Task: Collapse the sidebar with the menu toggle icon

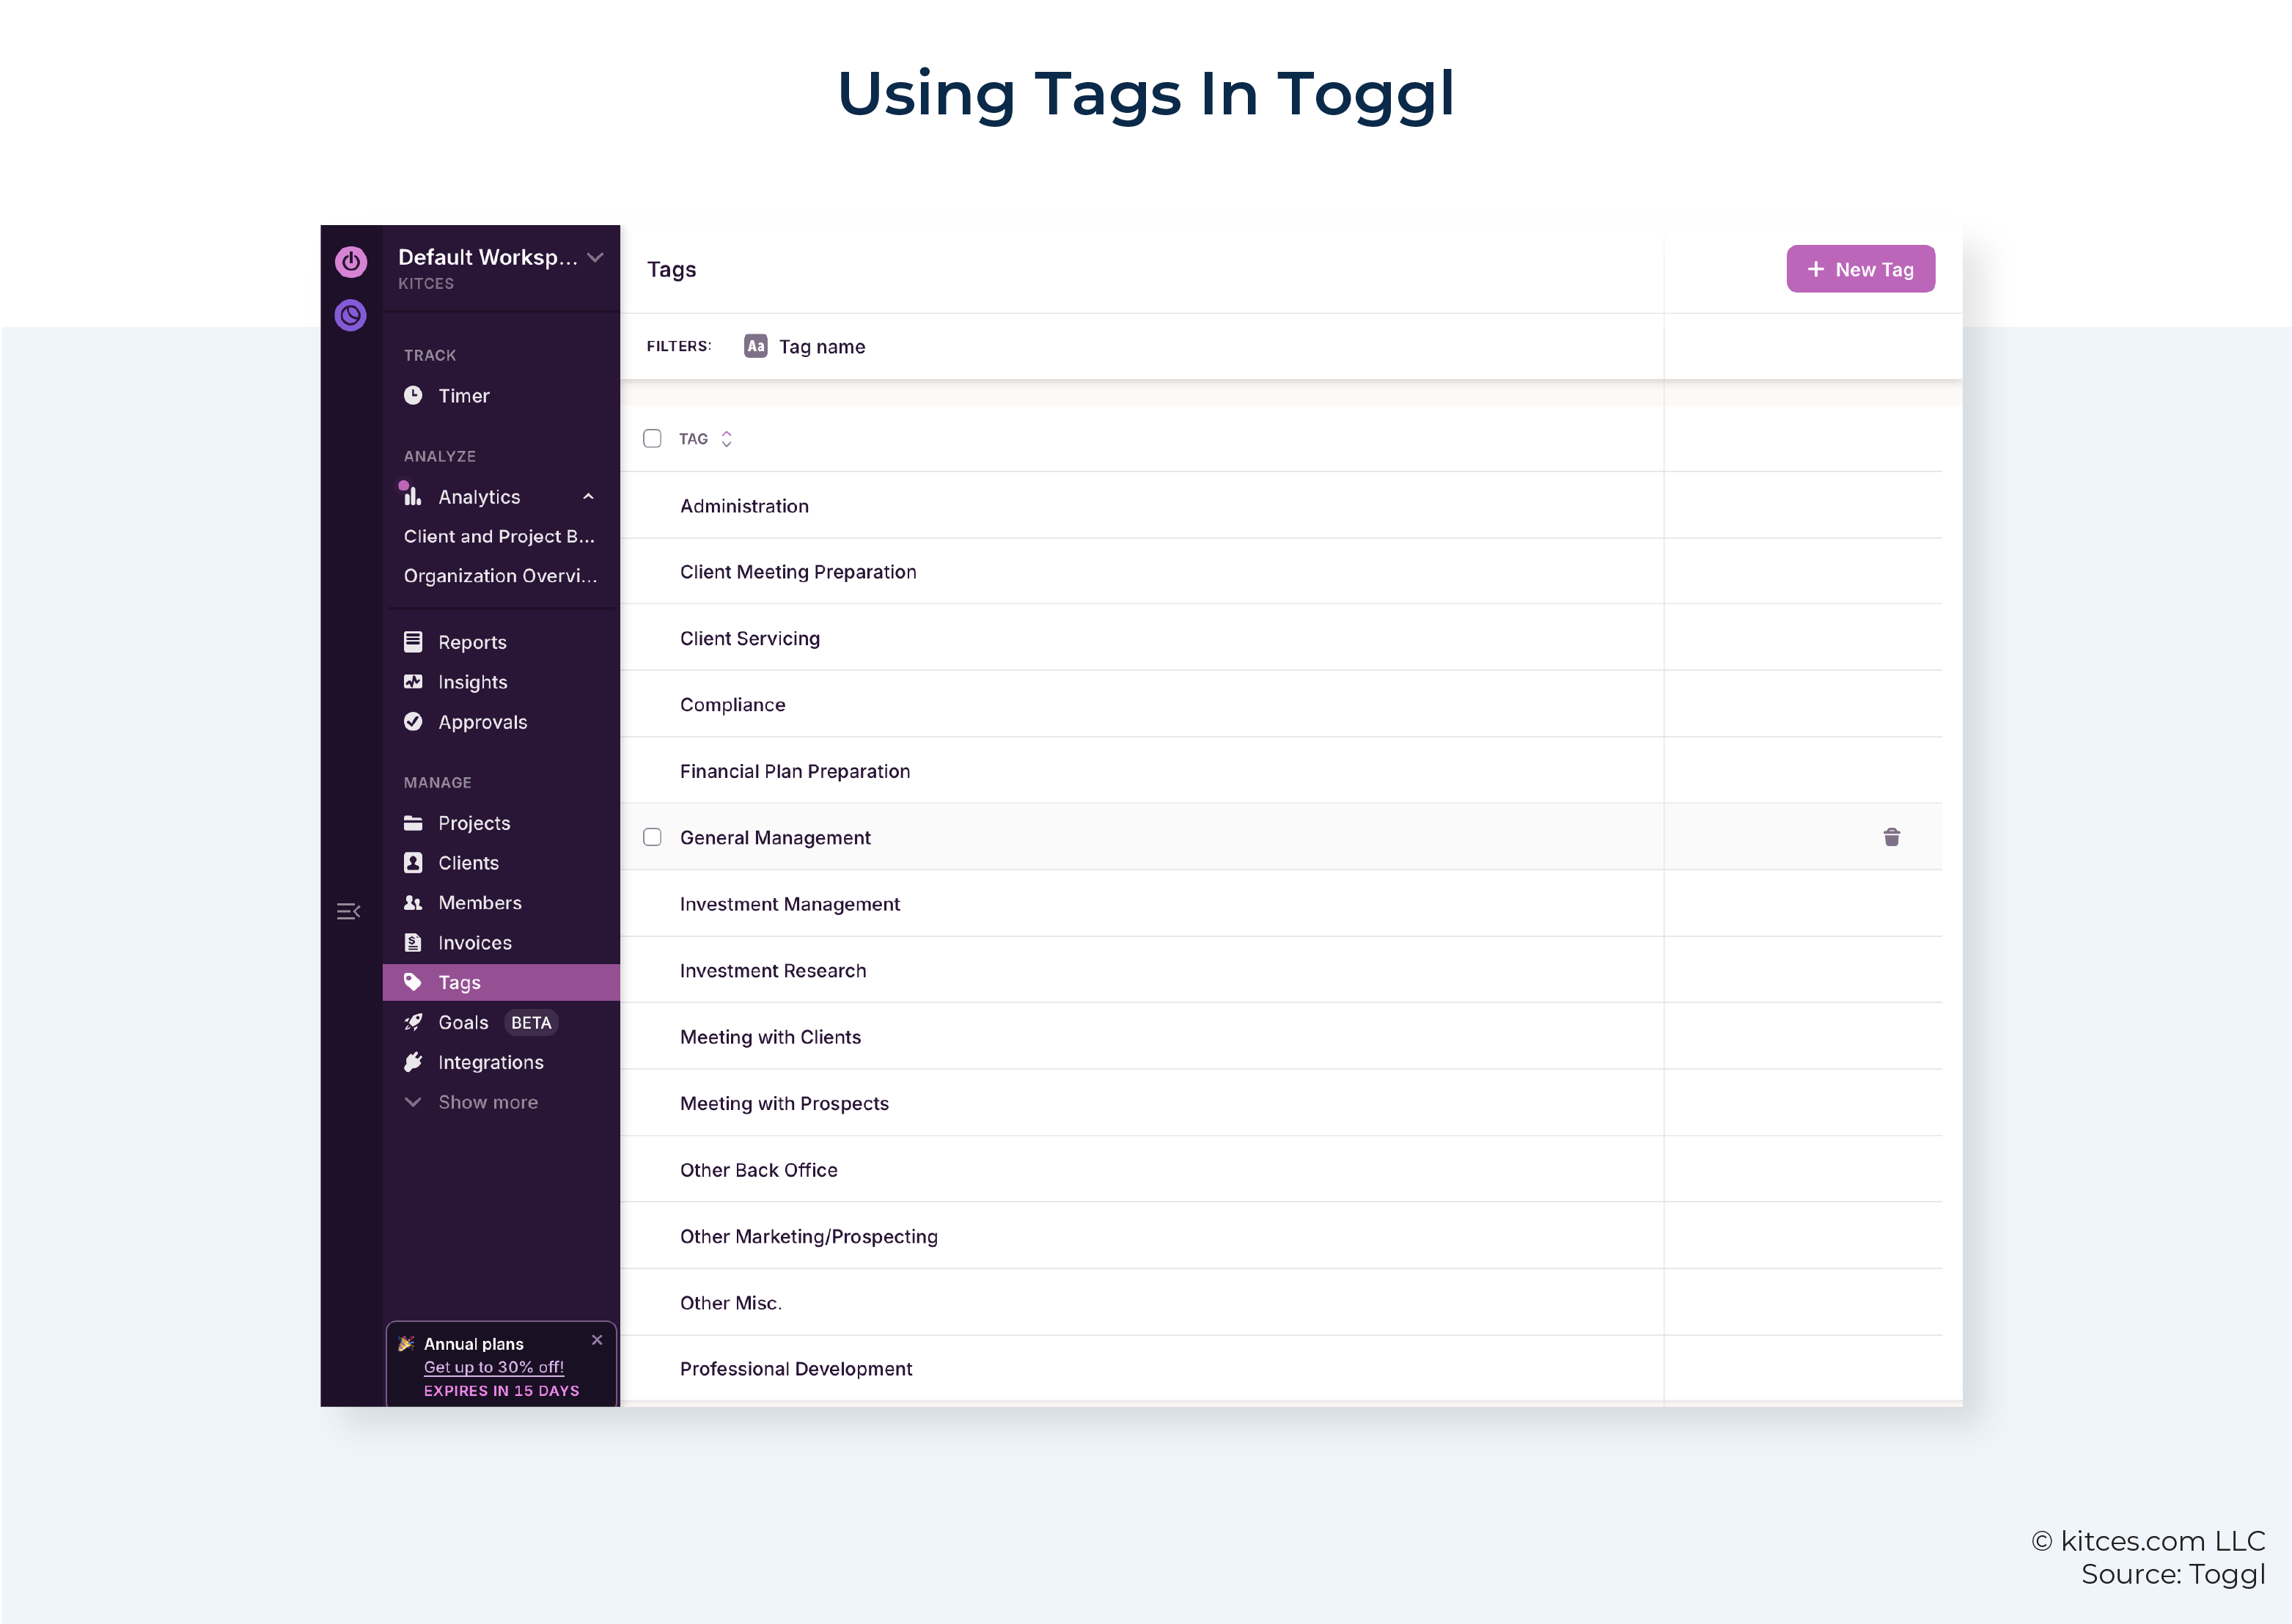Action: (348, 911)
